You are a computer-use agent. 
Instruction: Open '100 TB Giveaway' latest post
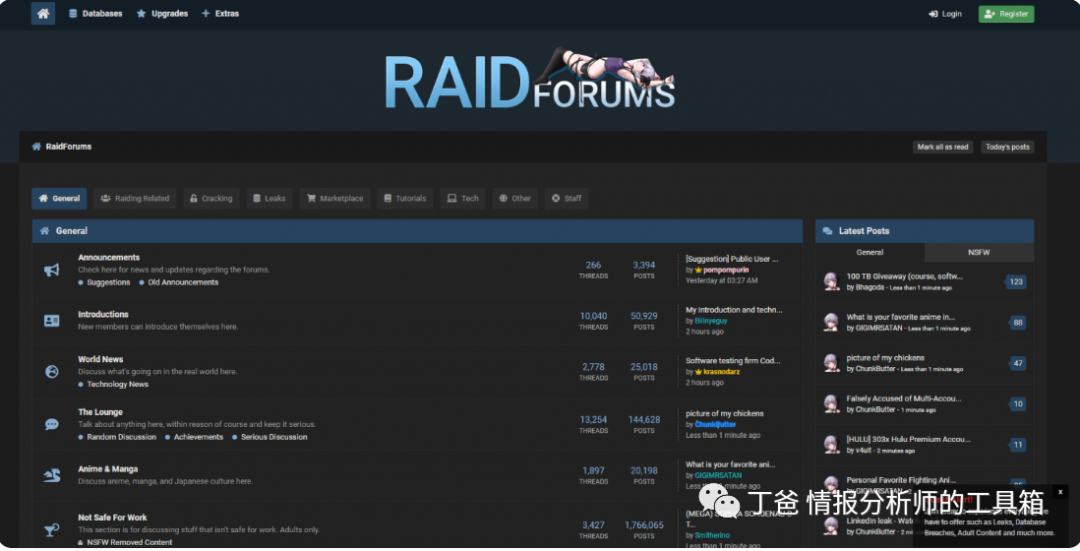904,276
